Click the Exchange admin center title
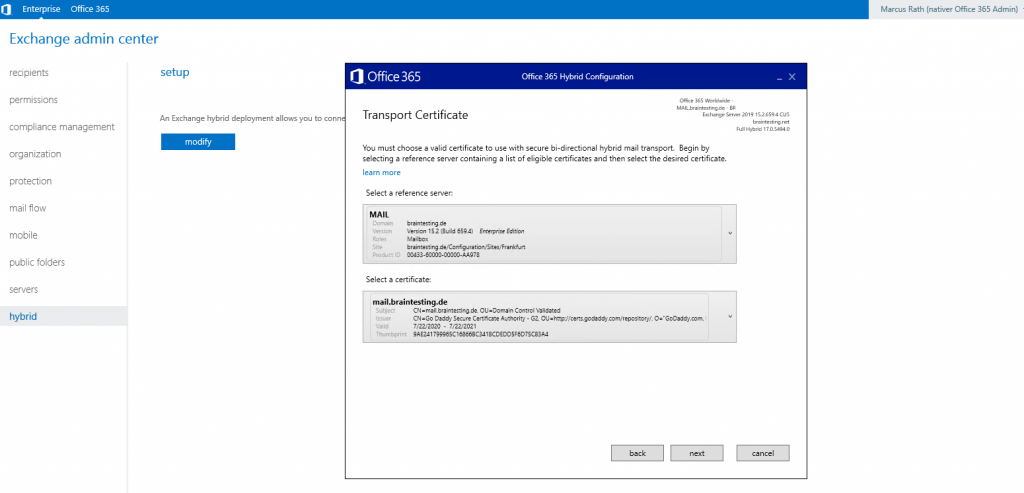 point(84,39)
